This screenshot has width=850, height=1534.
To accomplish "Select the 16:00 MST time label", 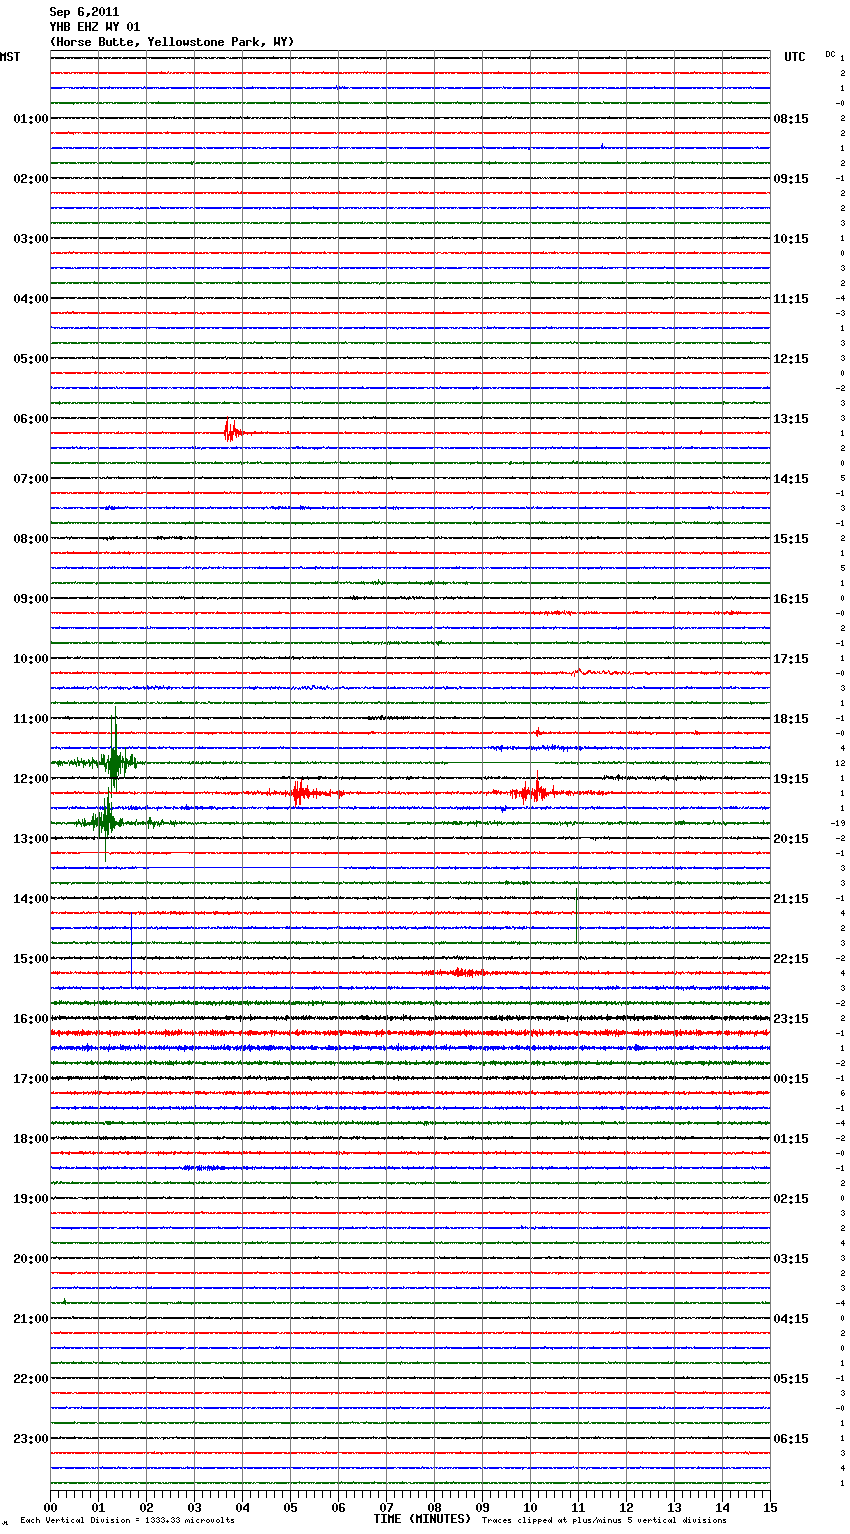I will [x=31, y=1019].
